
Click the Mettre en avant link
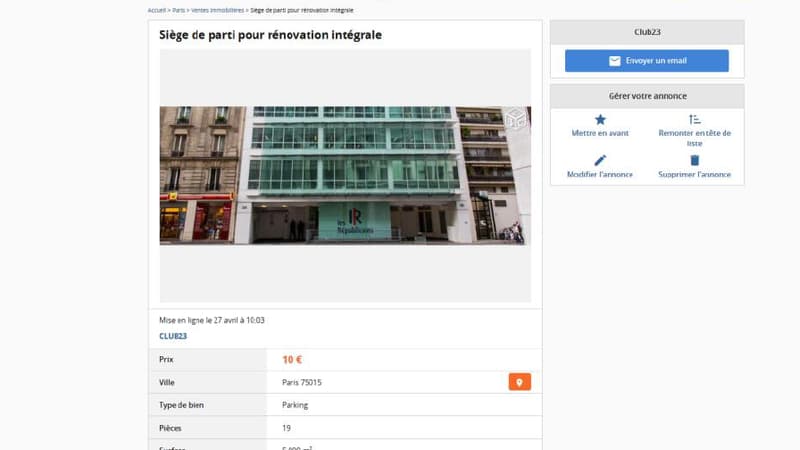coord(600,133)
